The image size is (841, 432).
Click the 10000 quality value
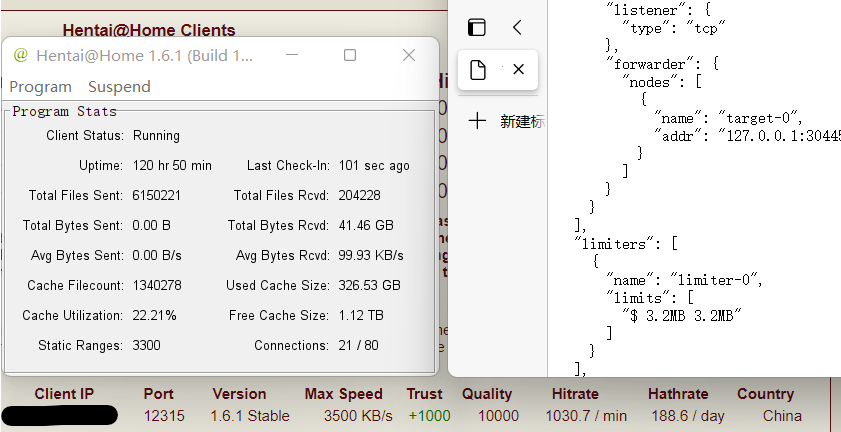point(498,416)
